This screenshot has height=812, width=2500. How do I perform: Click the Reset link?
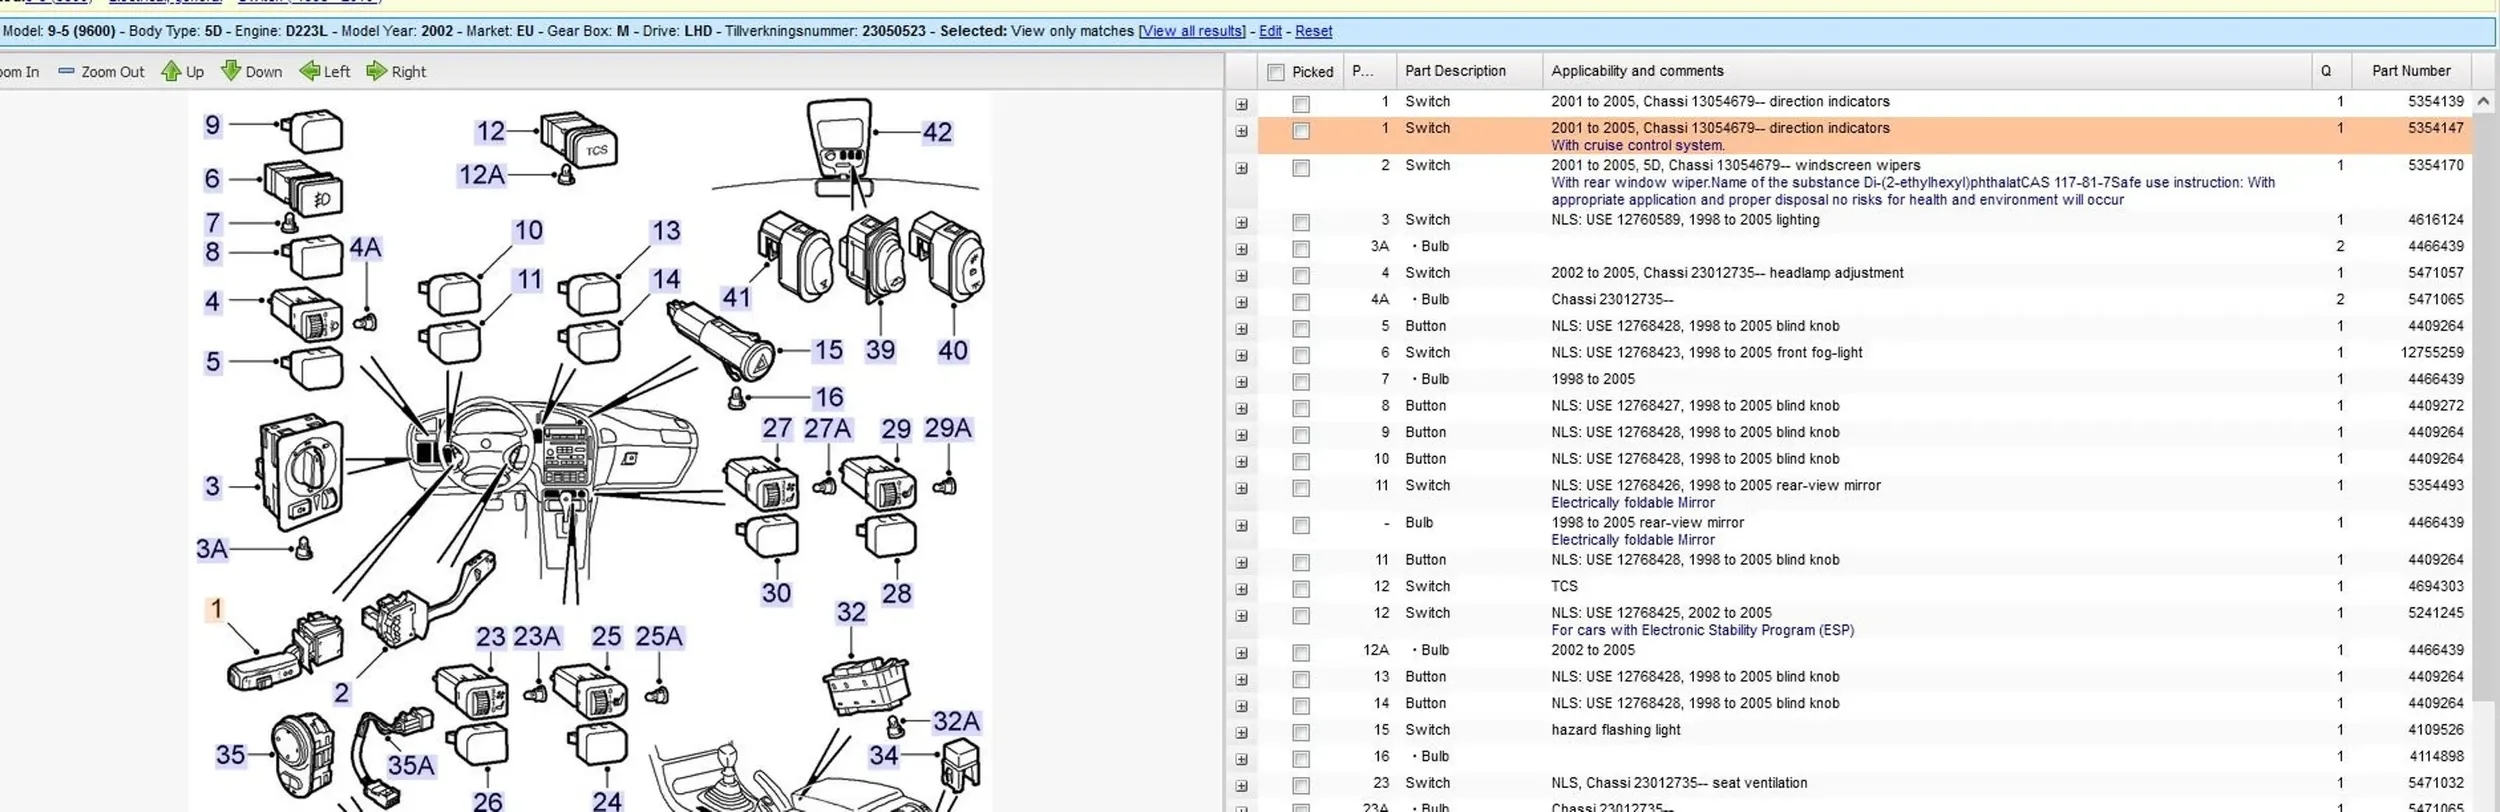point(1313,31)
